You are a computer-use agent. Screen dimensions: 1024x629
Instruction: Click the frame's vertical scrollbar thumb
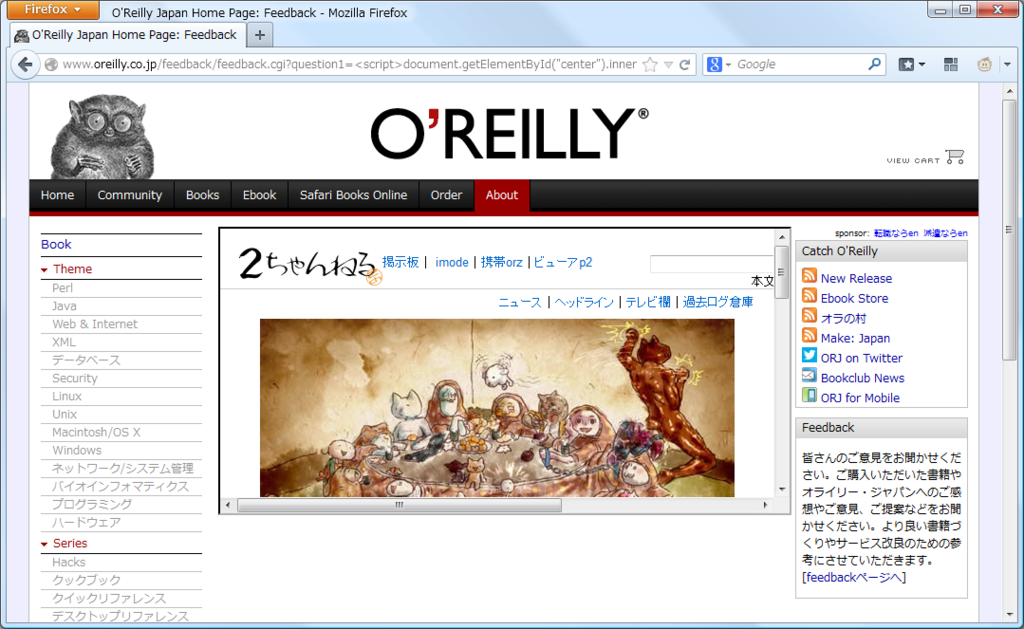782,272
